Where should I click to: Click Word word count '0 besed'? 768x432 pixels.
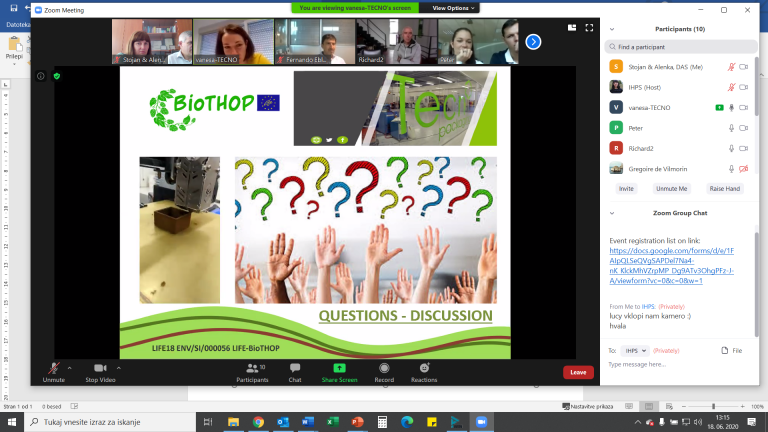(x=51, y=407)
